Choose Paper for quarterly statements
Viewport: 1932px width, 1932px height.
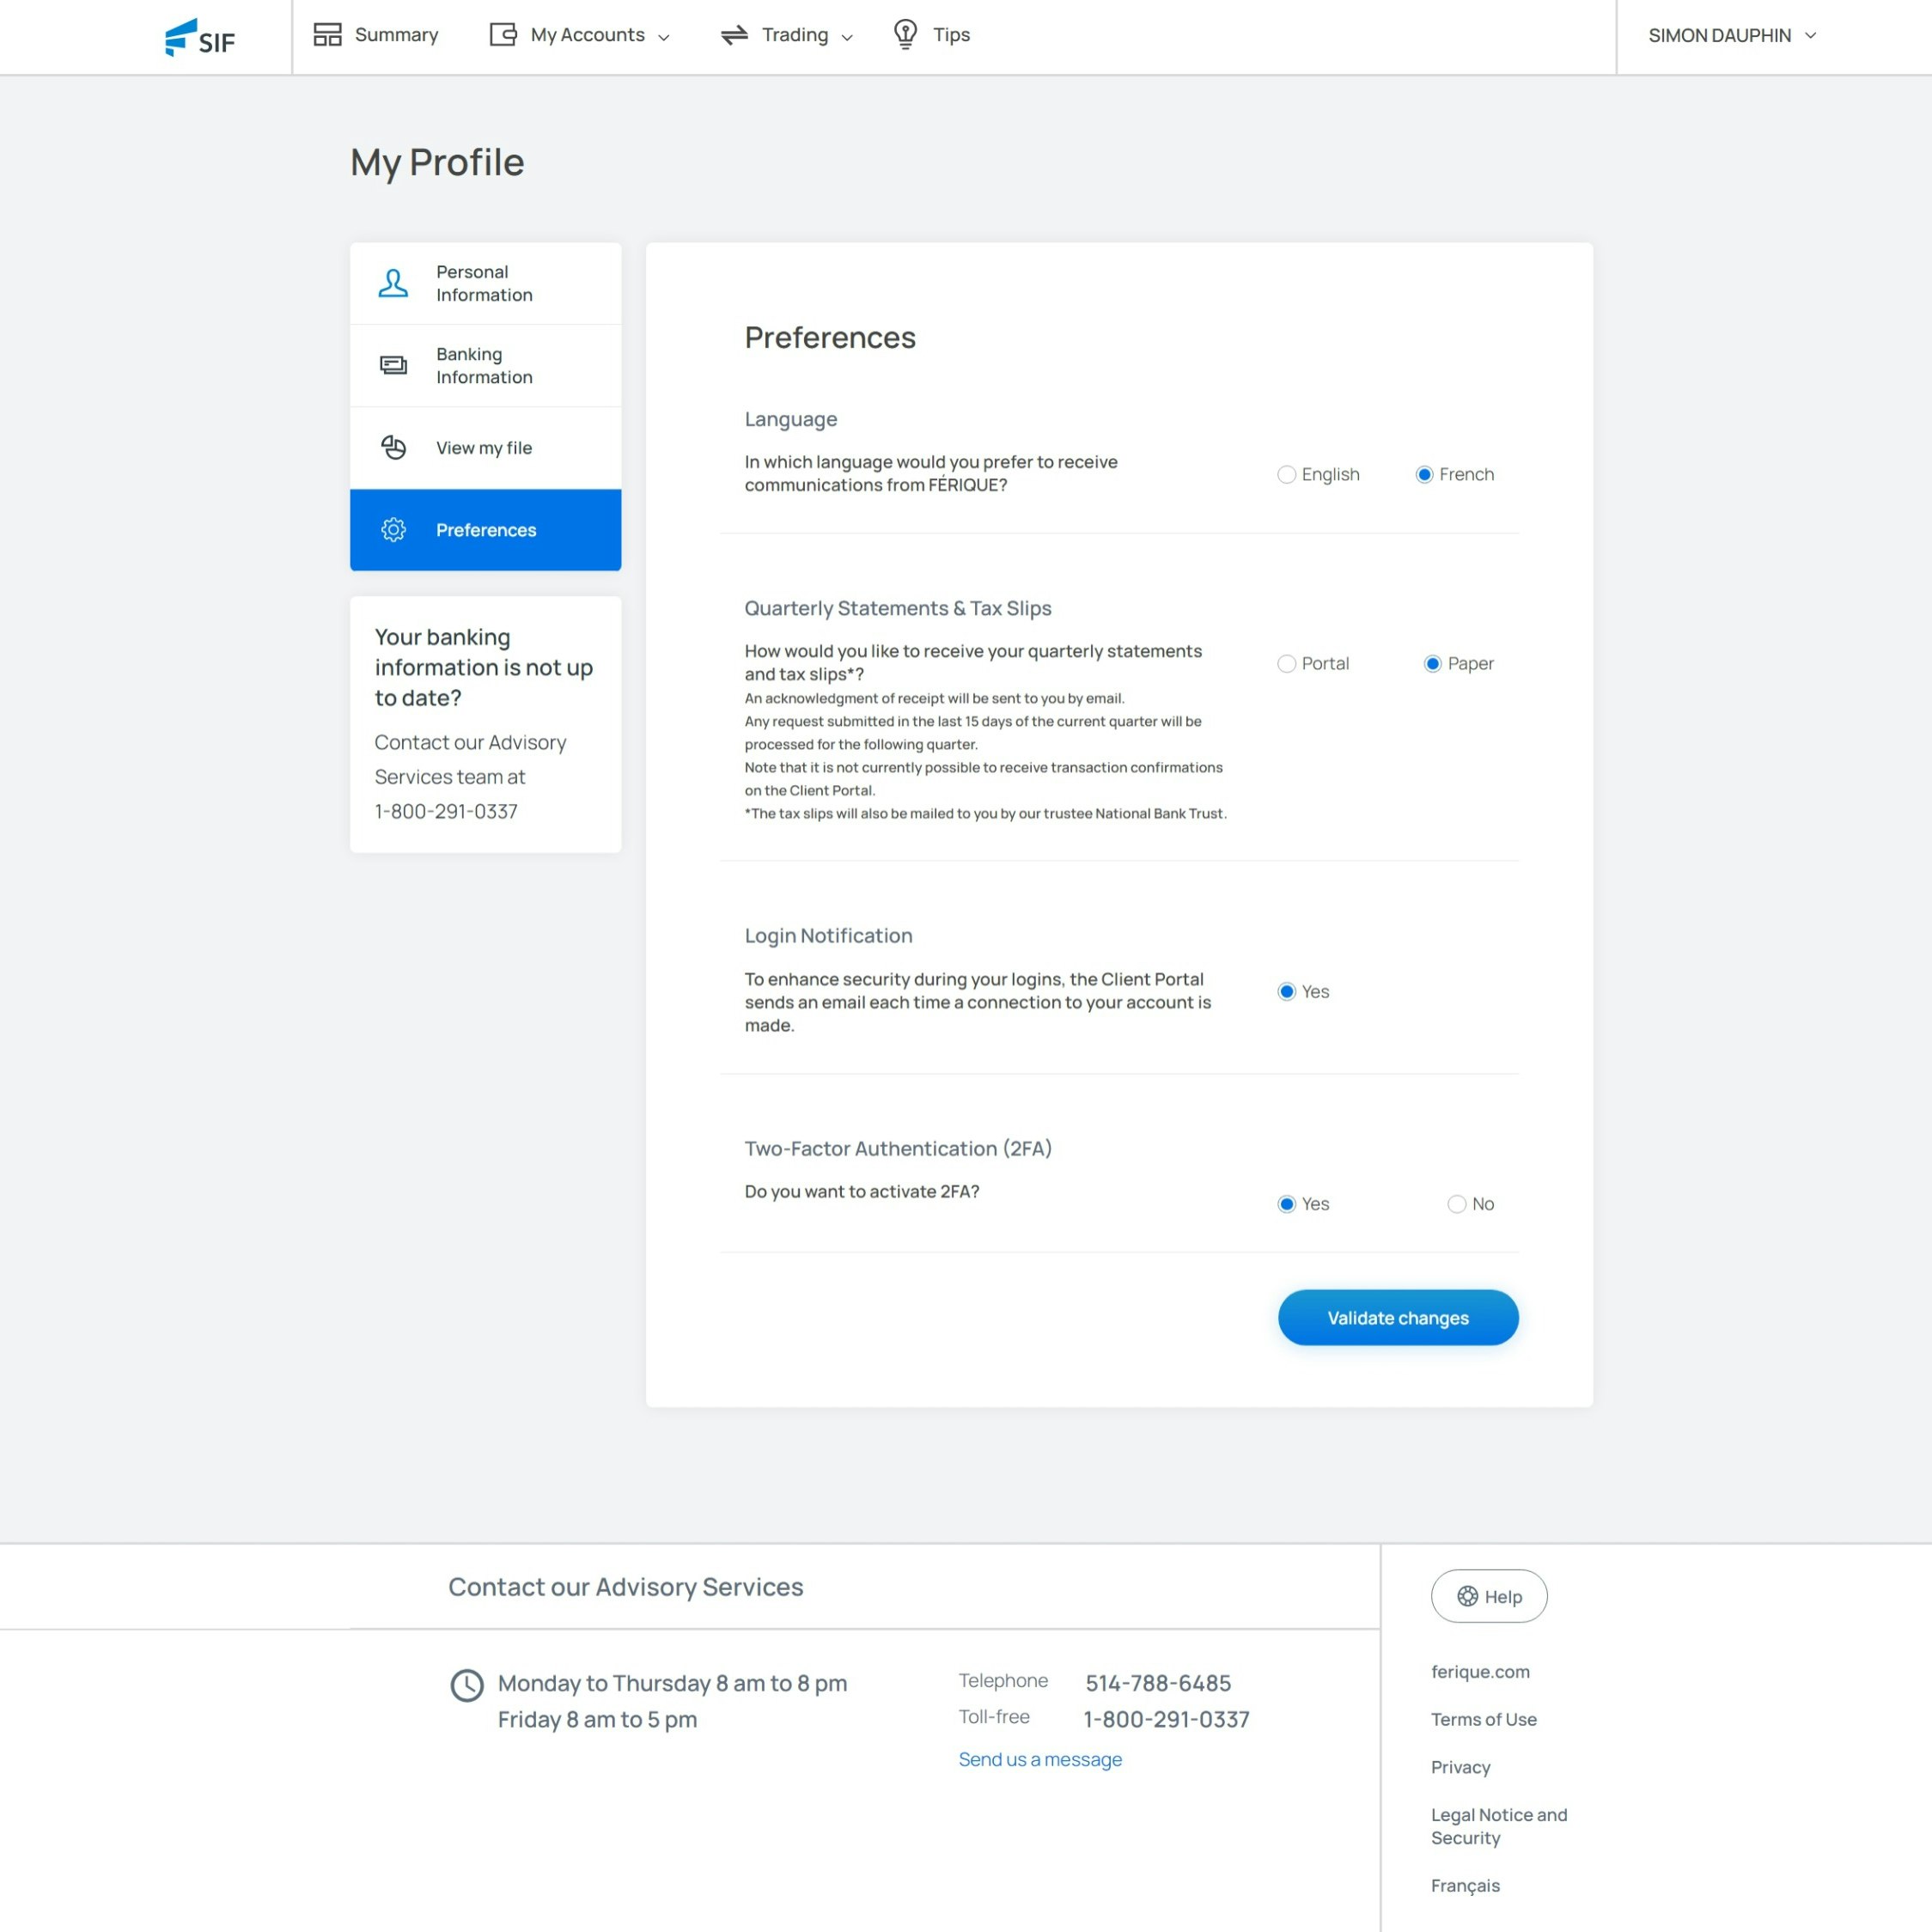coord(1432,663)
